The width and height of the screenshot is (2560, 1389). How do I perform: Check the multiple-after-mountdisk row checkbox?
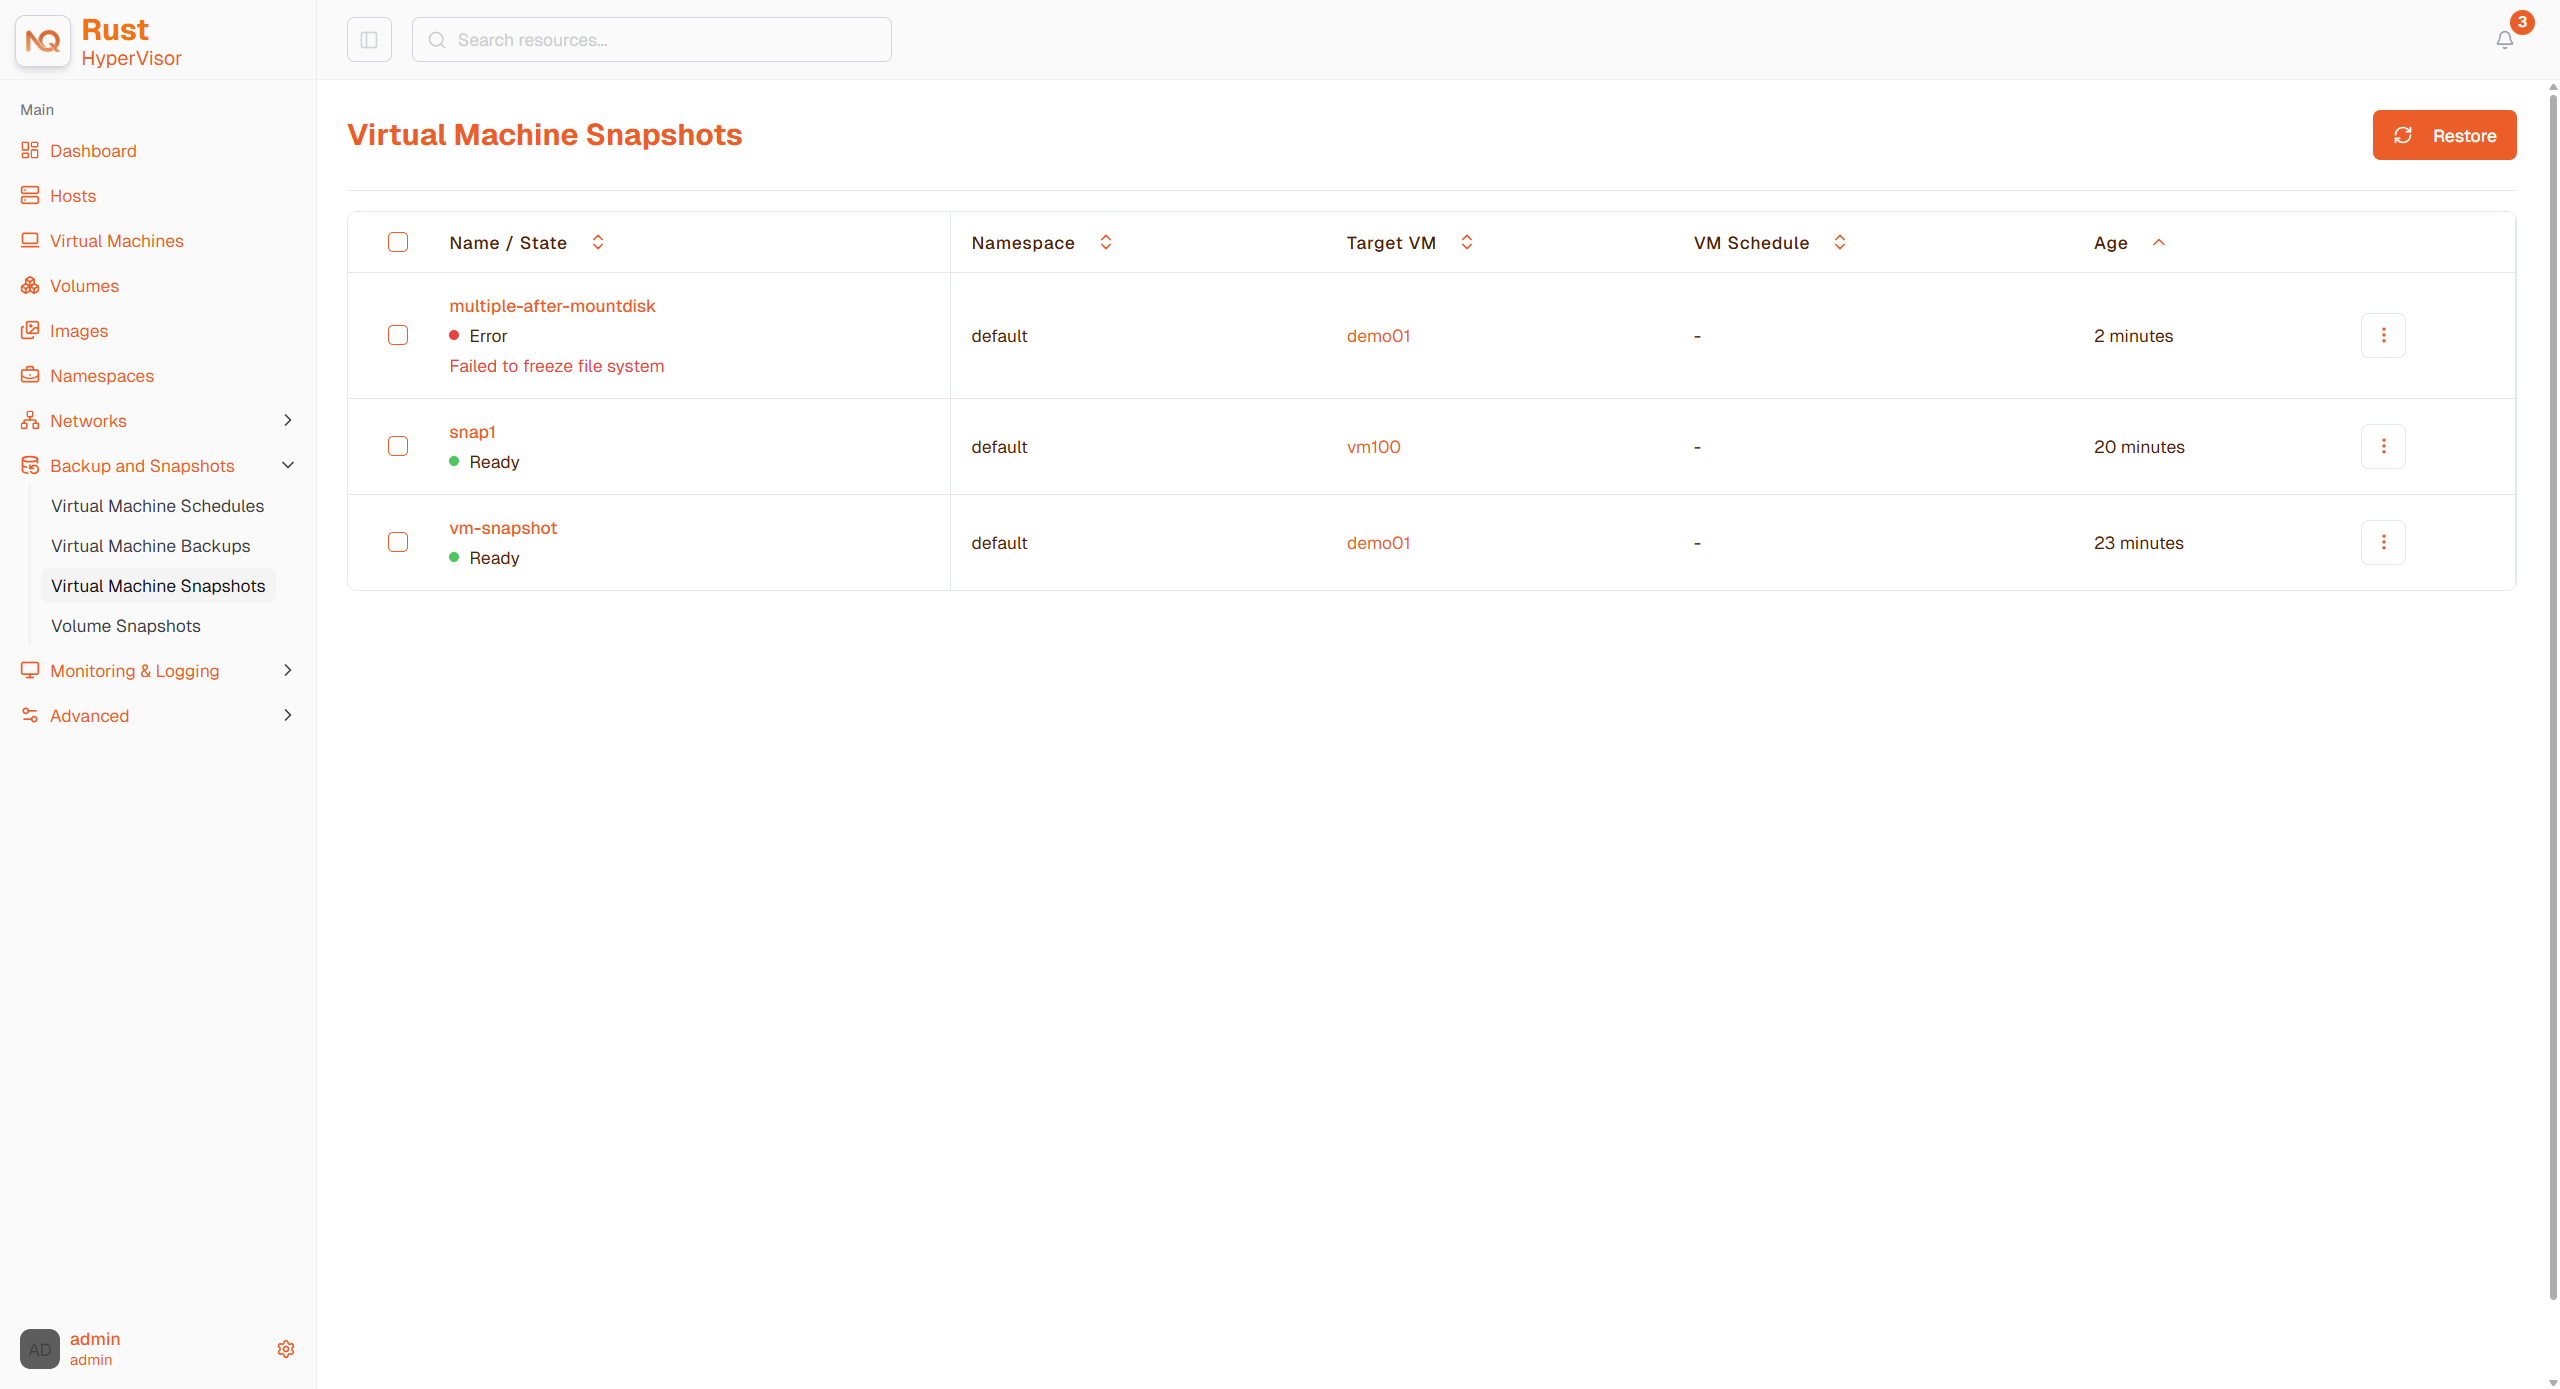coord(398,335)
